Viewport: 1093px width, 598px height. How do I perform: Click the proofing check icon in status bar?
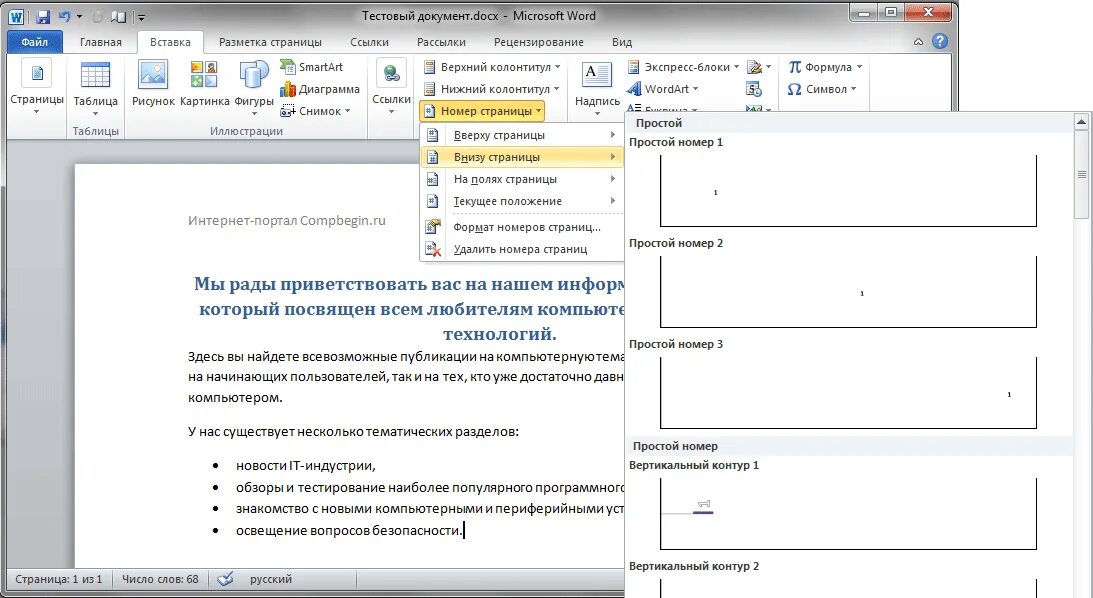pos(225,579)
